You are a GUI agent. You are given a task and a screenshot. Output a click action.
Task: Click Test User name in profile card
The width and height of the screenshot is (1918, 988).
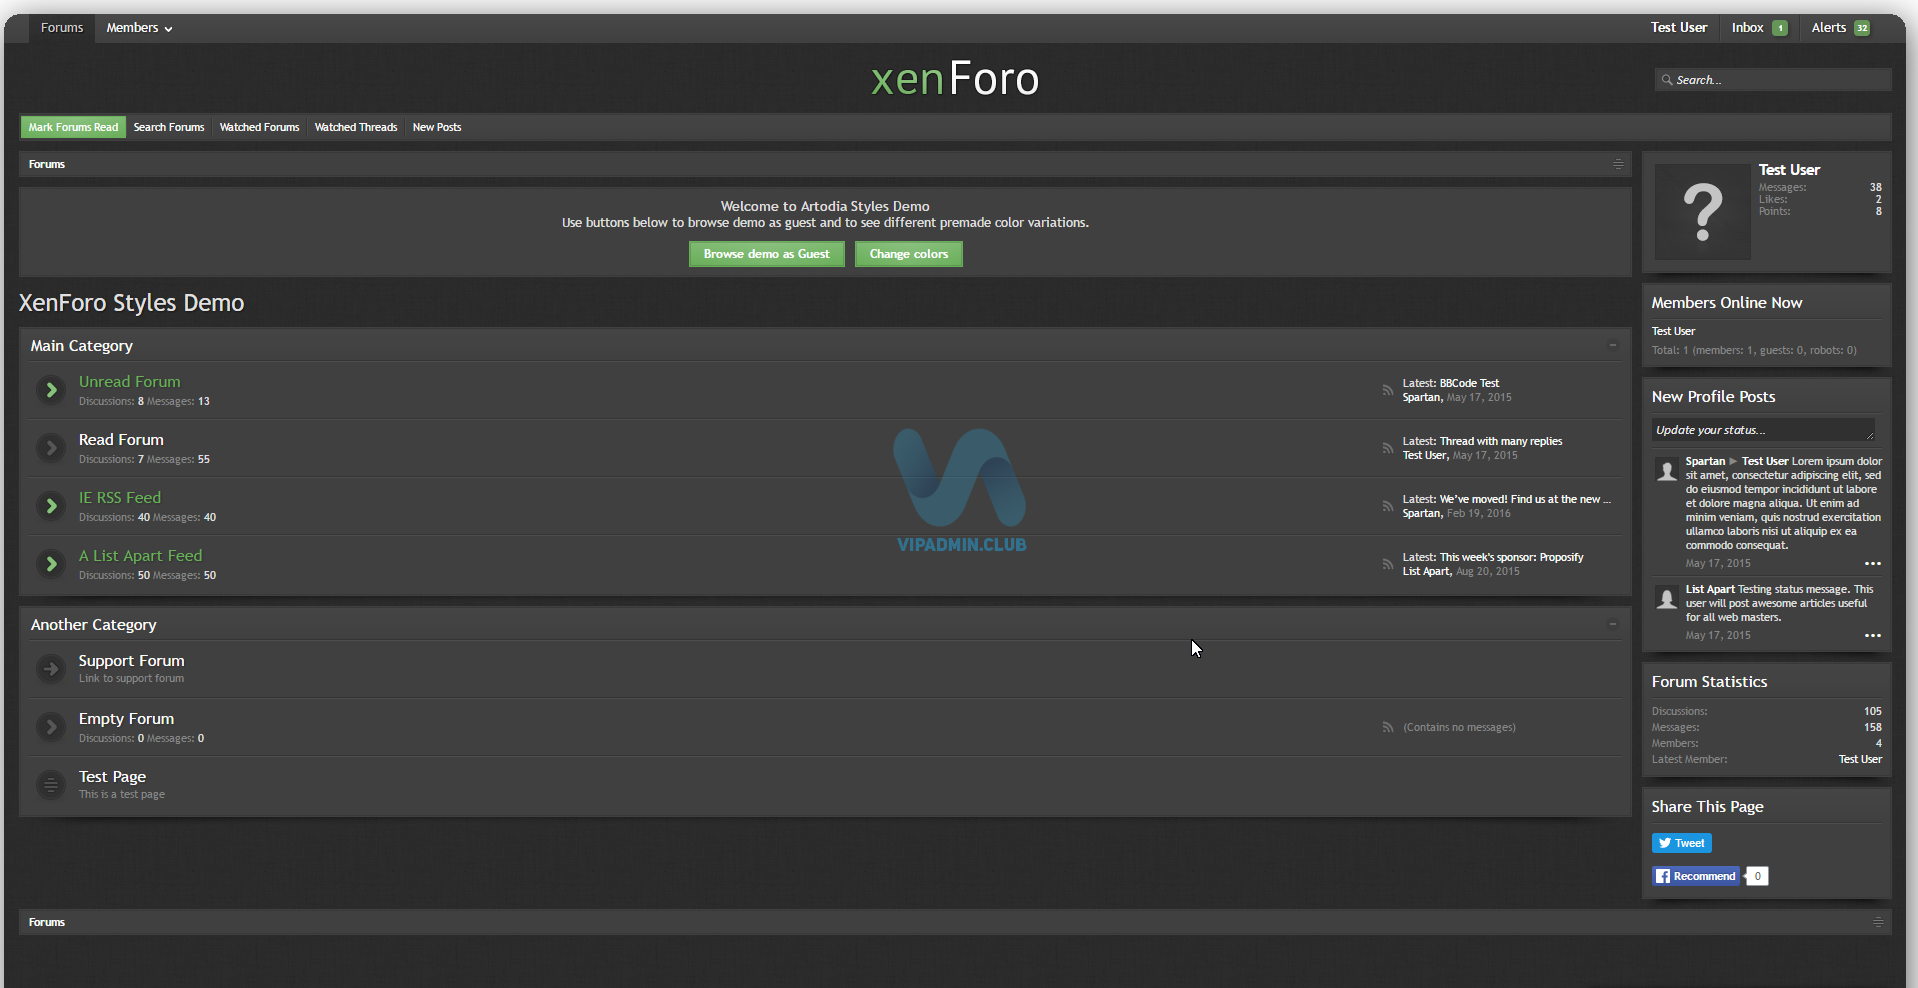point(1789,170)
